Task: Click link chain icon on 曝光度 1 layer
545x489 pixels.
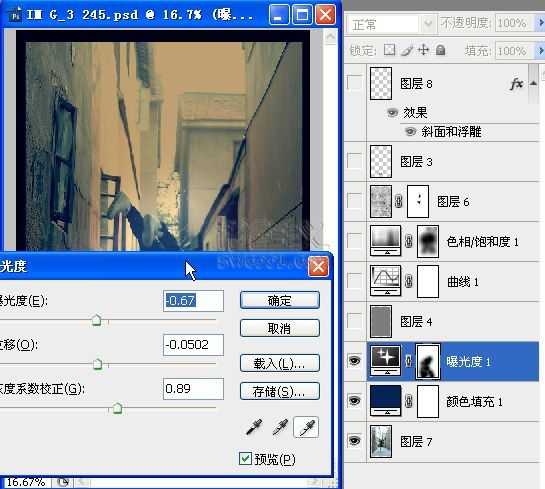Action: (x=409, y=361)
